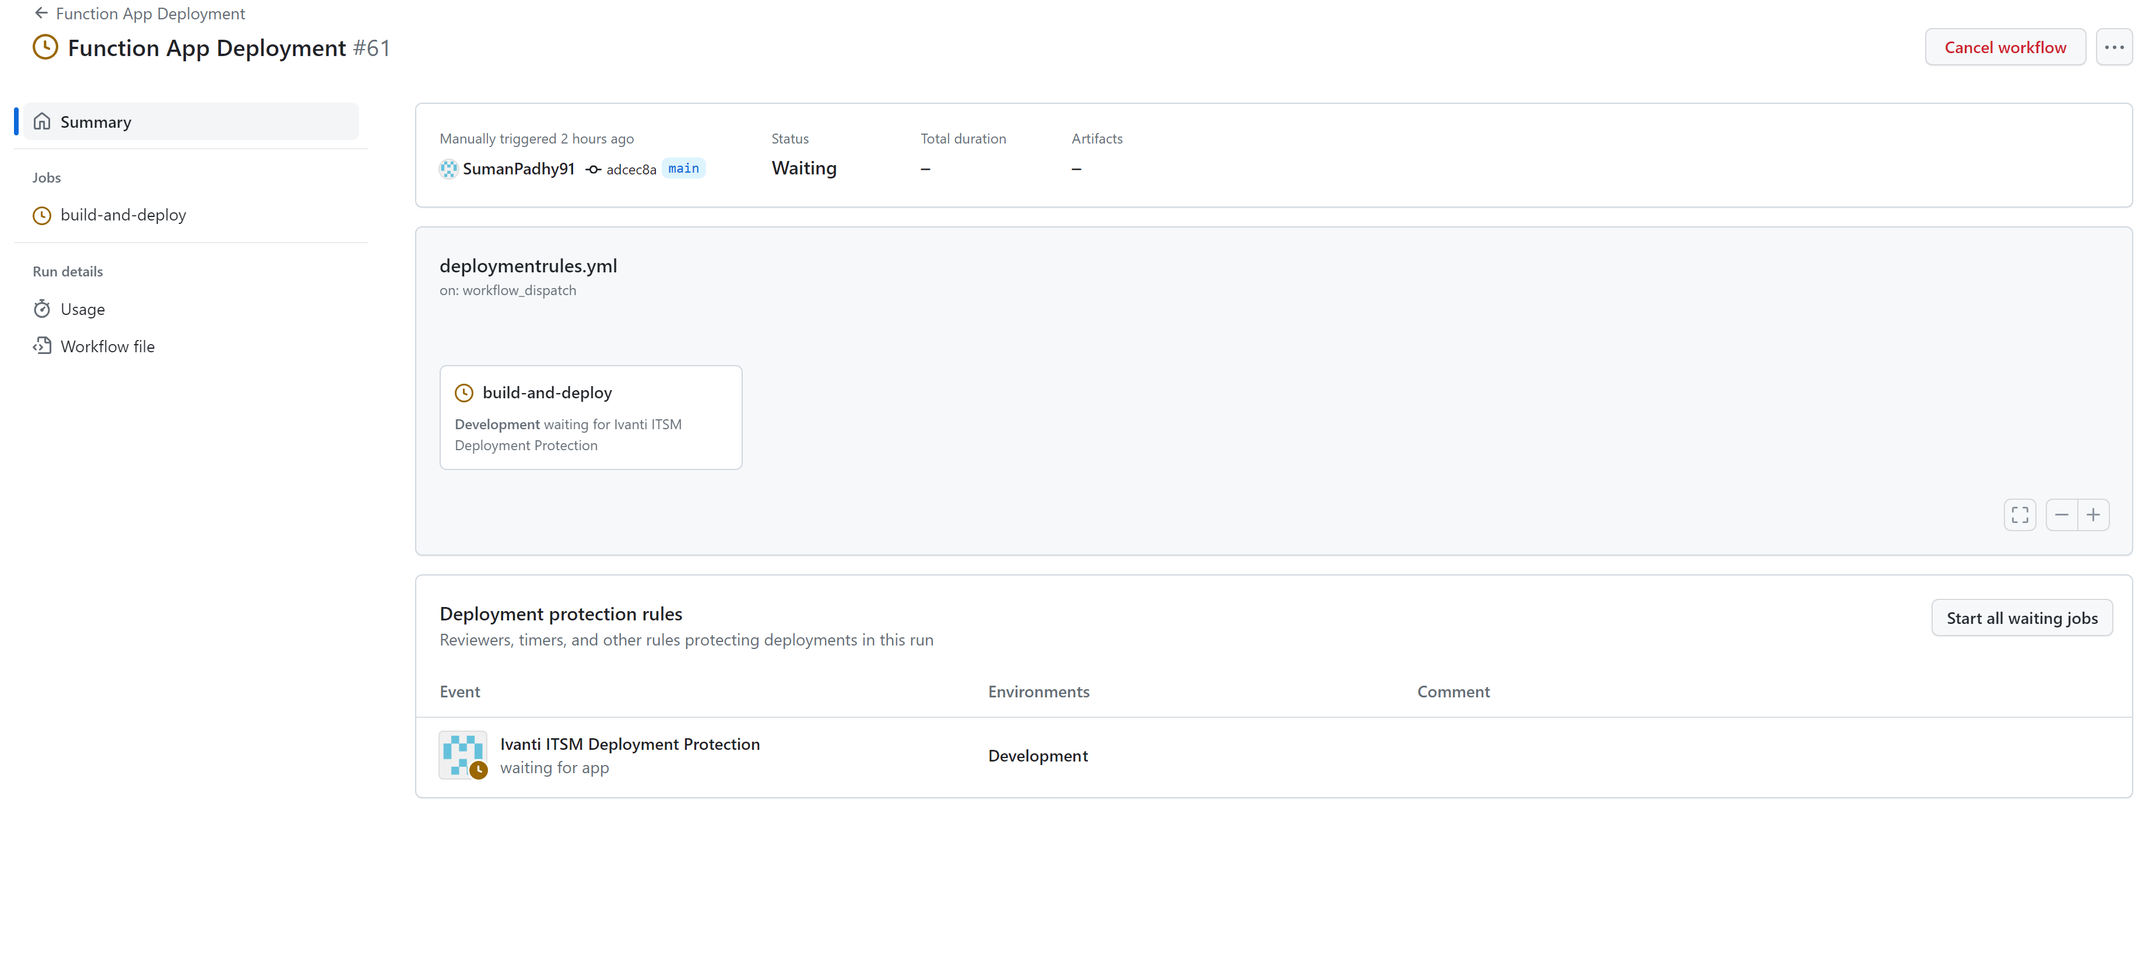The image size is (2156, 954).
Task: Click the Summary home icon
Action: tap(42, 122)
